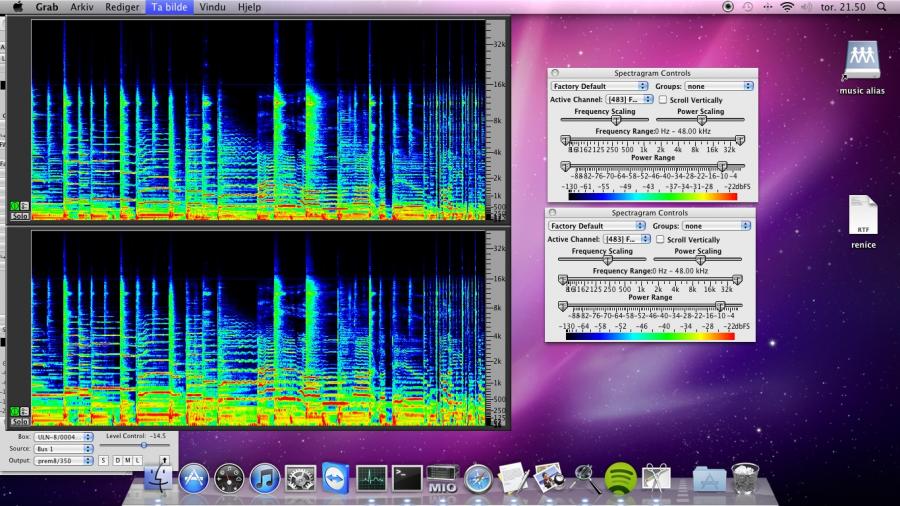Open the MIO Console dock icon
Image resolution: width=900 pixels, height=506 pixels.
[441, 478]
